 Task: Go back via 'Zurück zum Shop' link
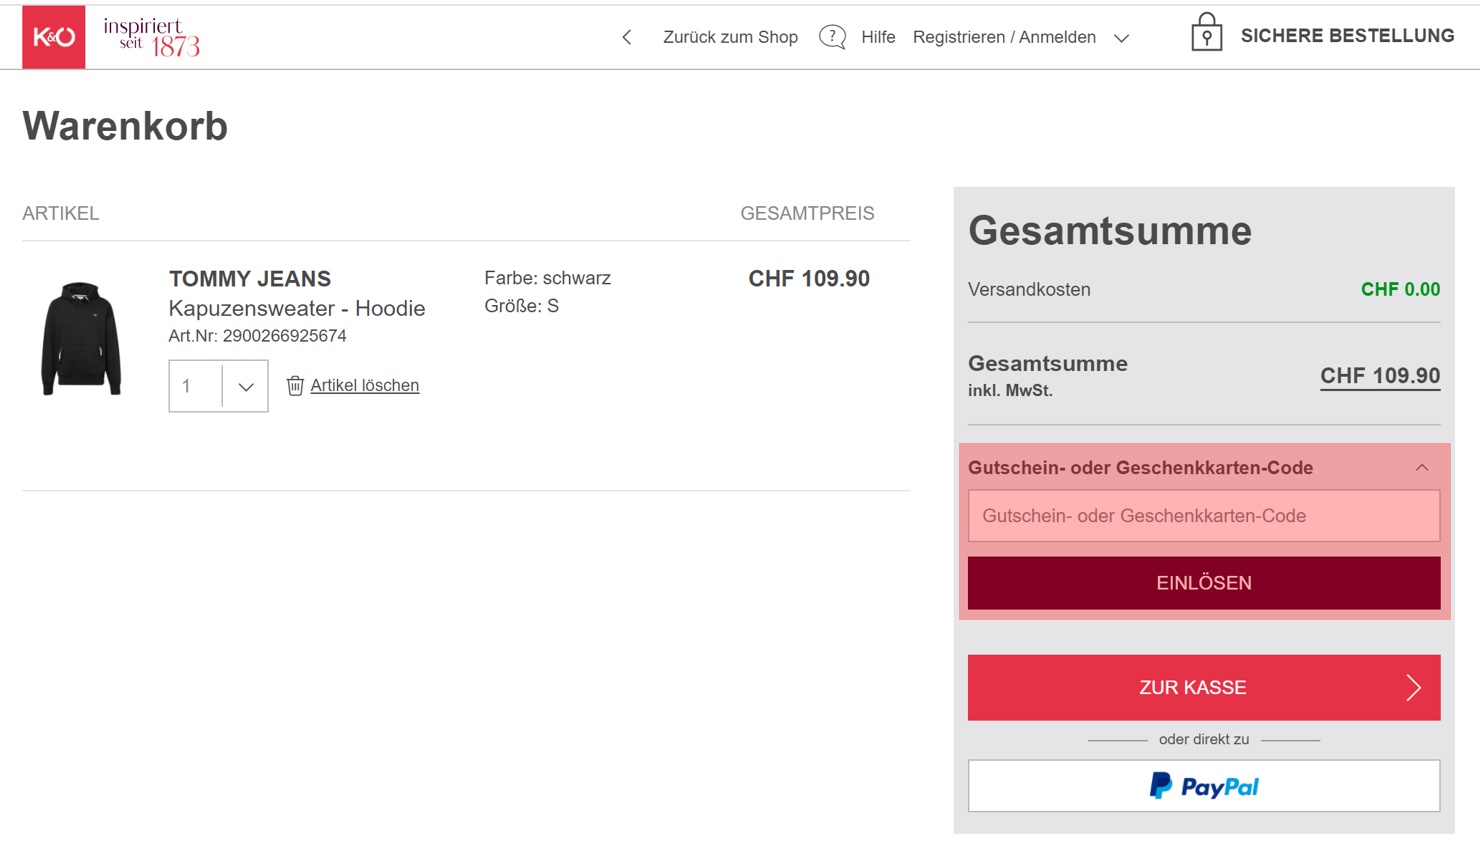[730, 37]
